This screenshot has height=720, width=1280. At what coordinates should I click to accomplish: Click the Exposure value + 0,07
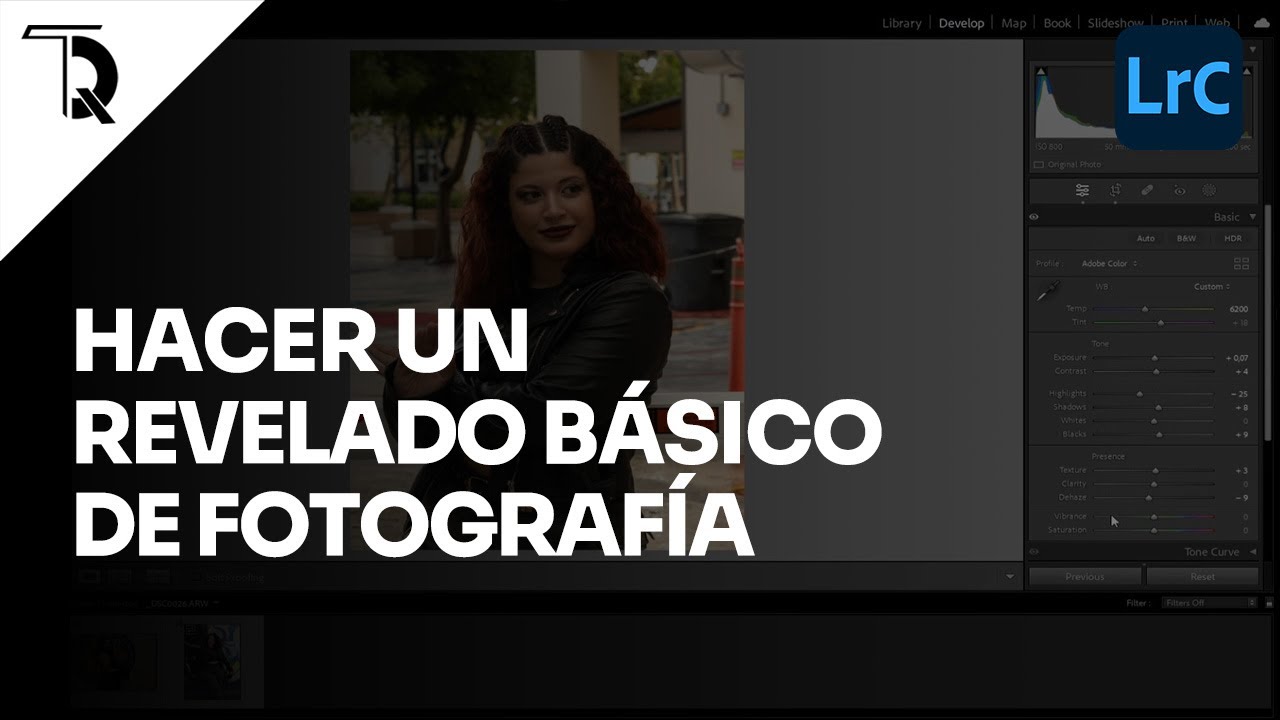tap(1236, 358)
